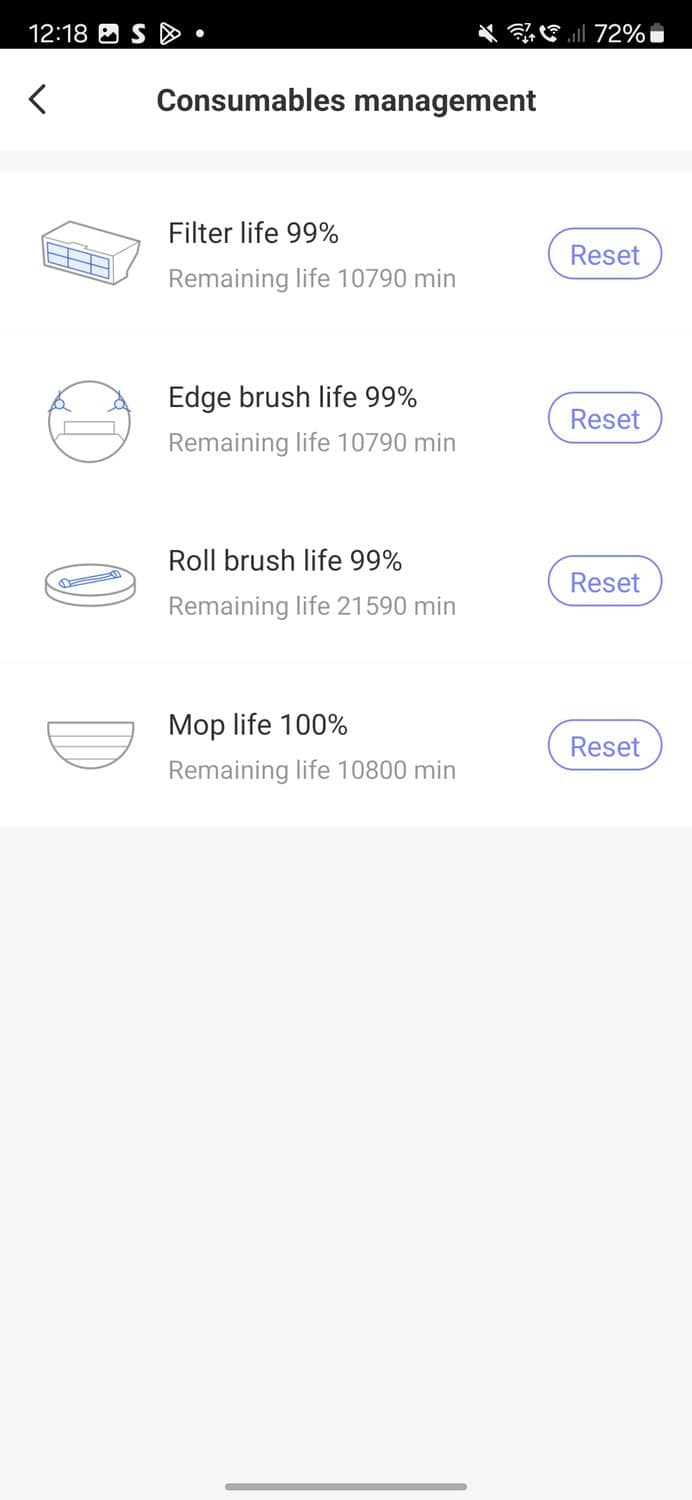
Task: Select the Filter life 99% label
Action: coord(253,234)
